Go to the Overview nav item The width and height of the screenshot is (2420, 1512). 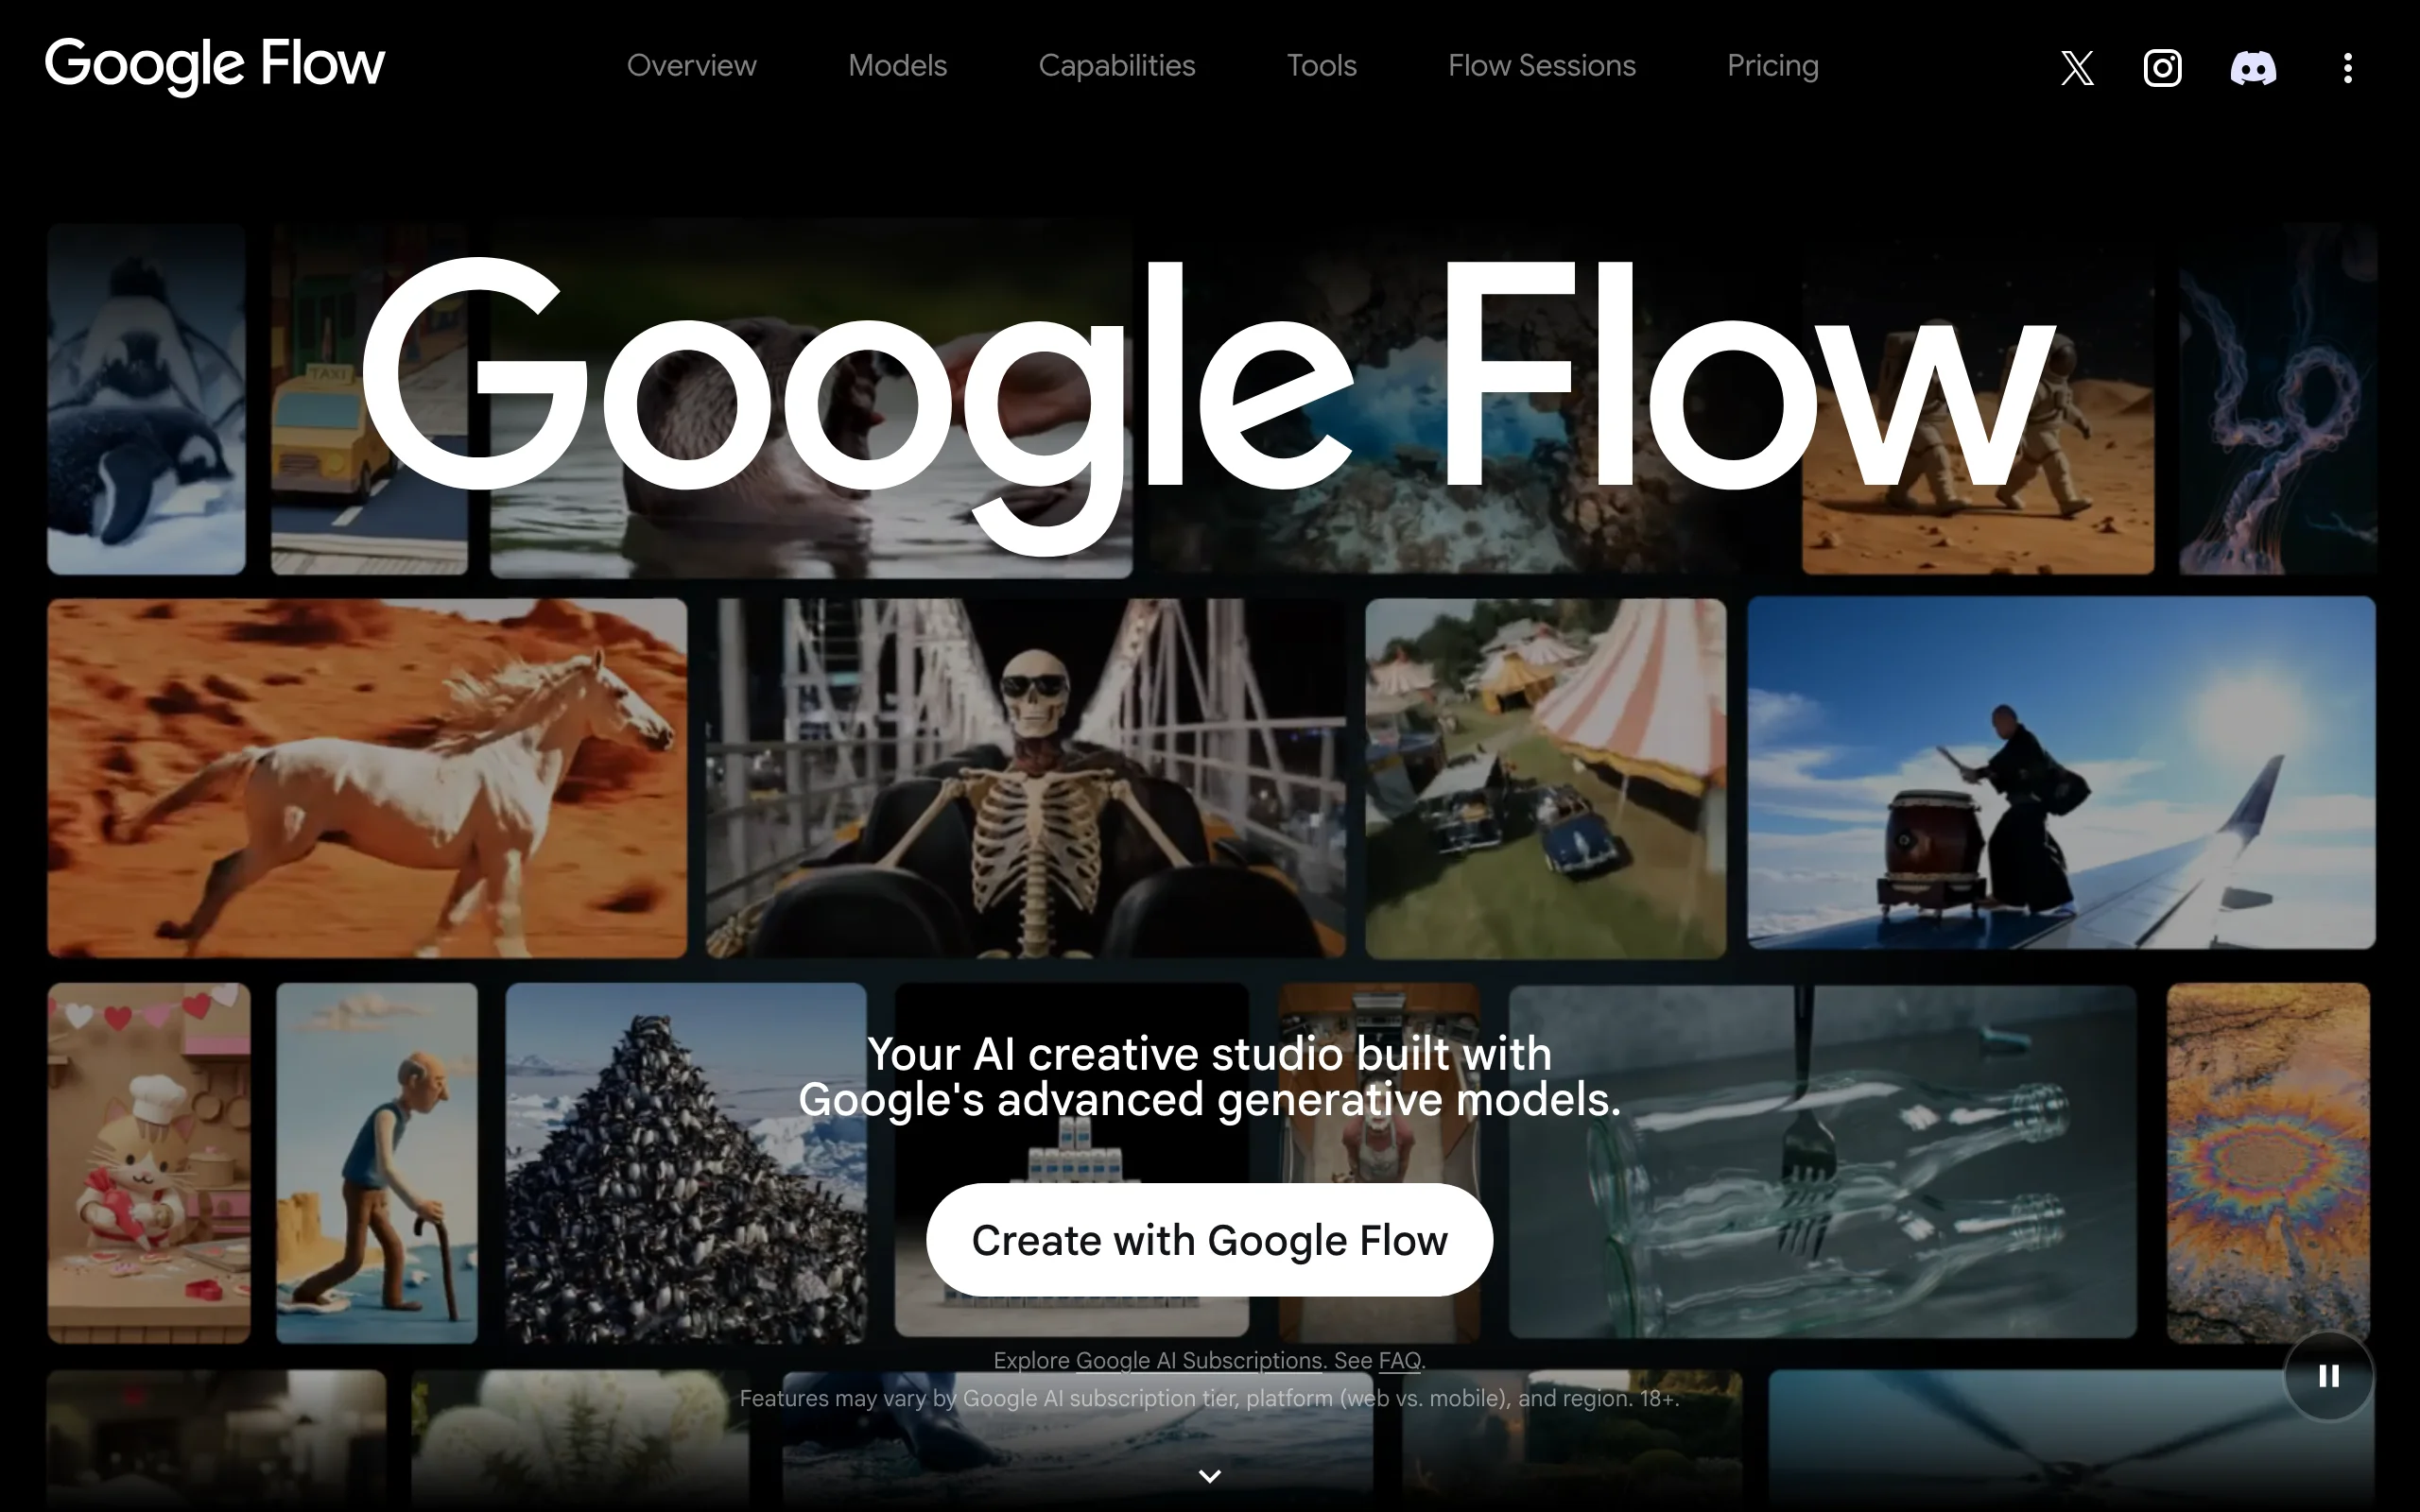coord(691,66)
